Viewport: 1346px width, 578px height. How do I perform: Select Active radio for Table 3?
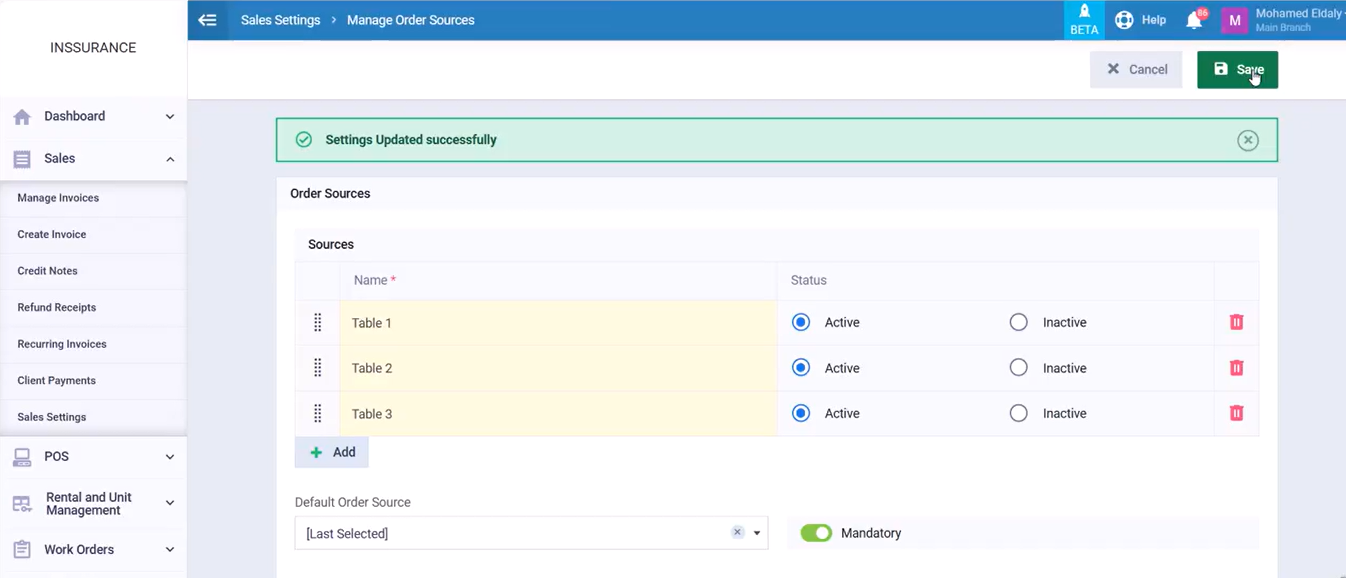(801, 413)
